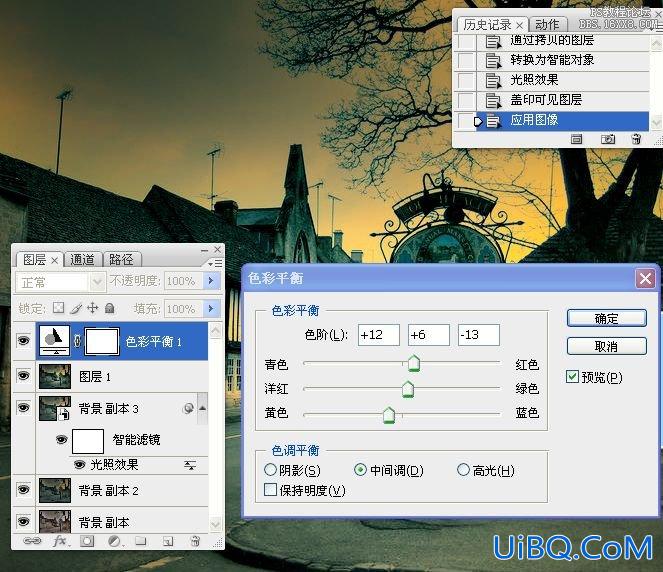Open the 填充 fill slider arrow

point(211,309)
